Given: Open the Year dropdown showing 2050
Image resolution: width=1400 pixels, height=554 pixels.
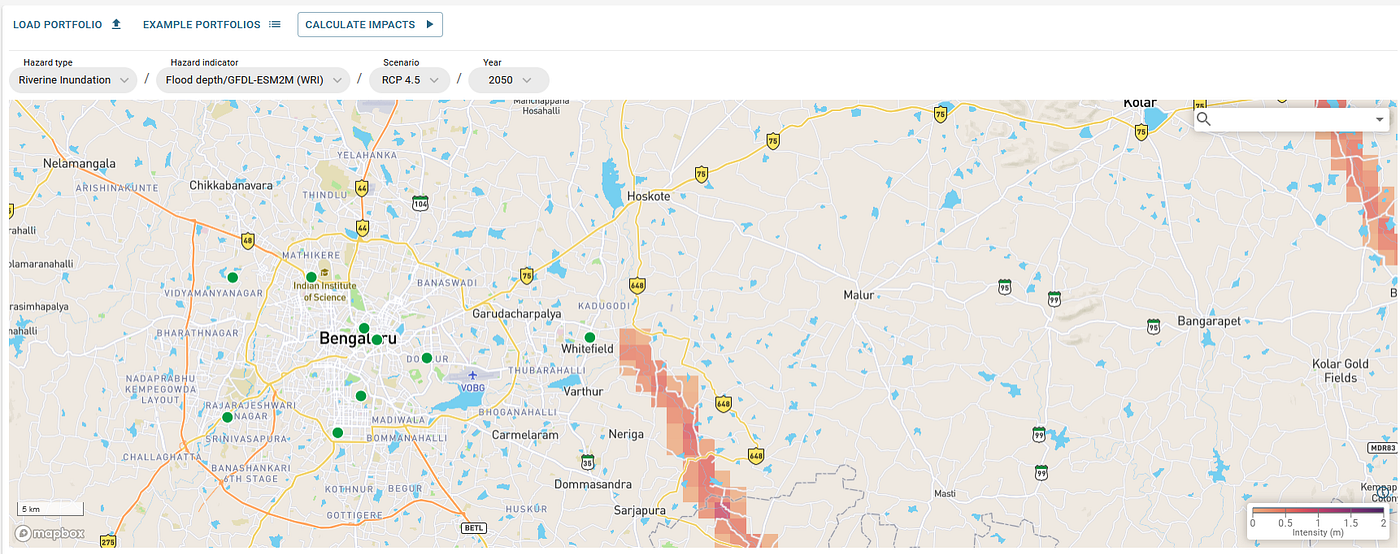Looking at the screenshot, I should (x=508, y=80).
